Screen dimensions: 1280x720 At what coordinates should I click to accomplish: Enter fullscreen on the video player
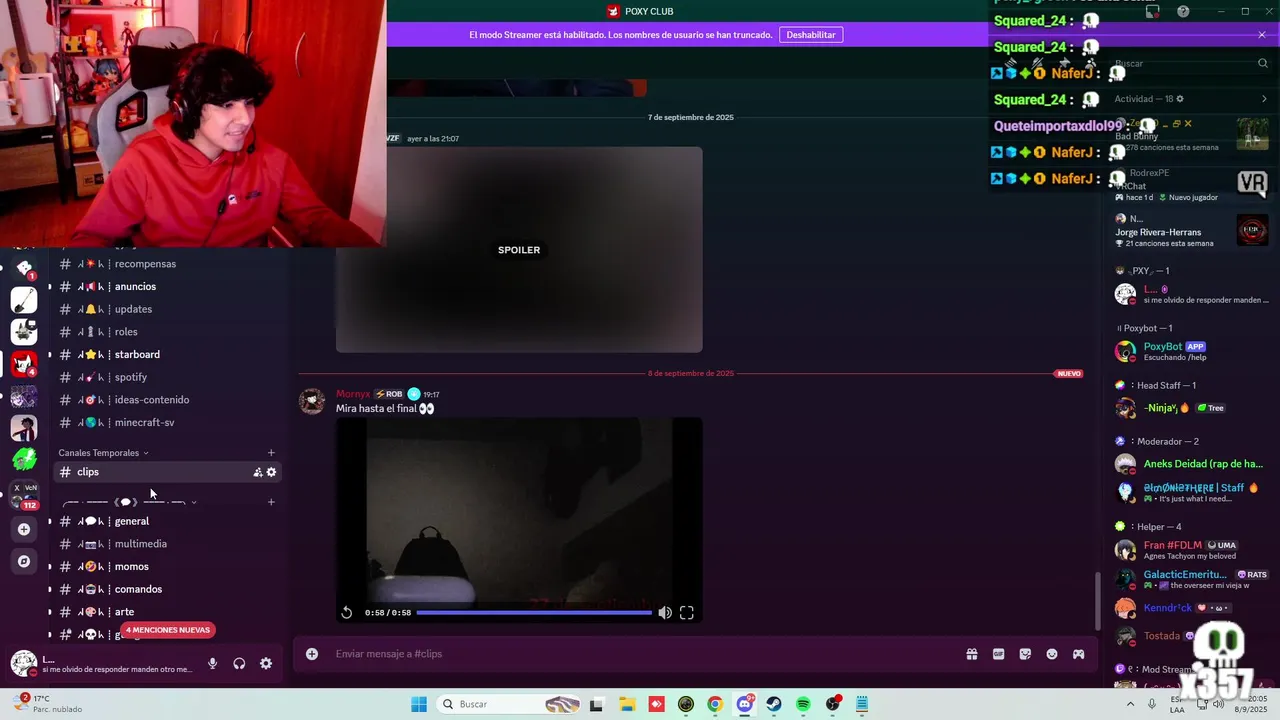(687, 613)
